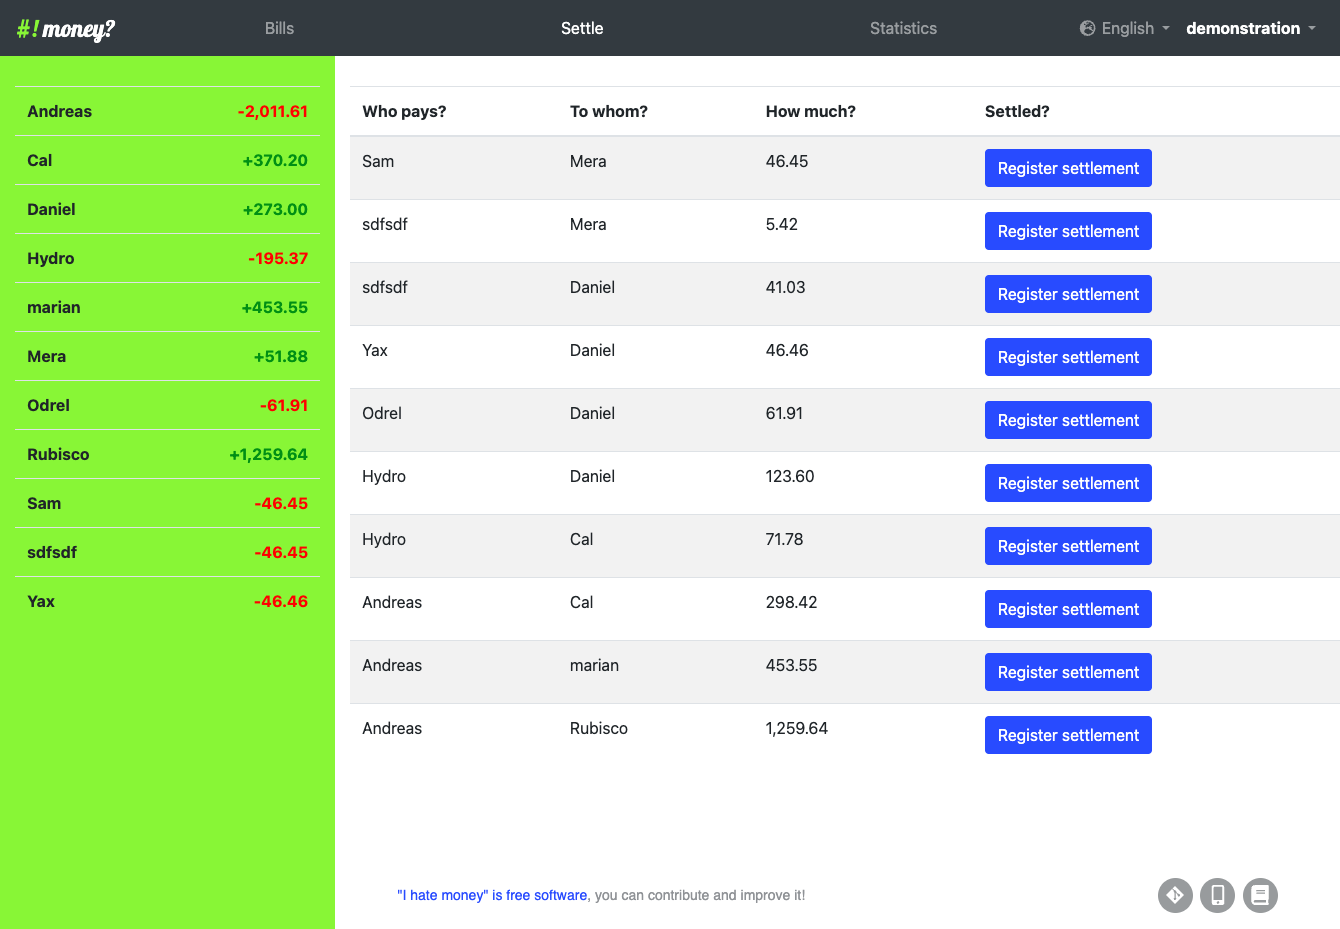Click Andreas in the balance sidebar
Screen dimensions: 1340x929
tap(59, 111)
